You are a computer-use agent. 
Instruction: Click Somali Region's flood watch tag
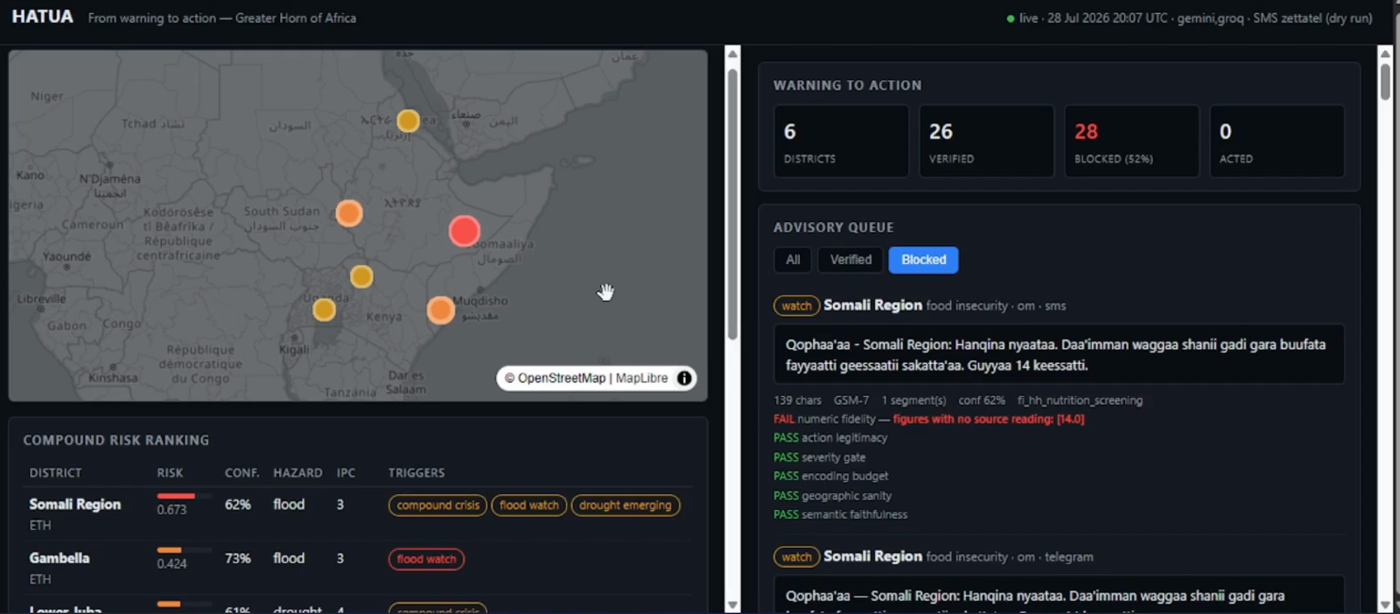[529, 505]
